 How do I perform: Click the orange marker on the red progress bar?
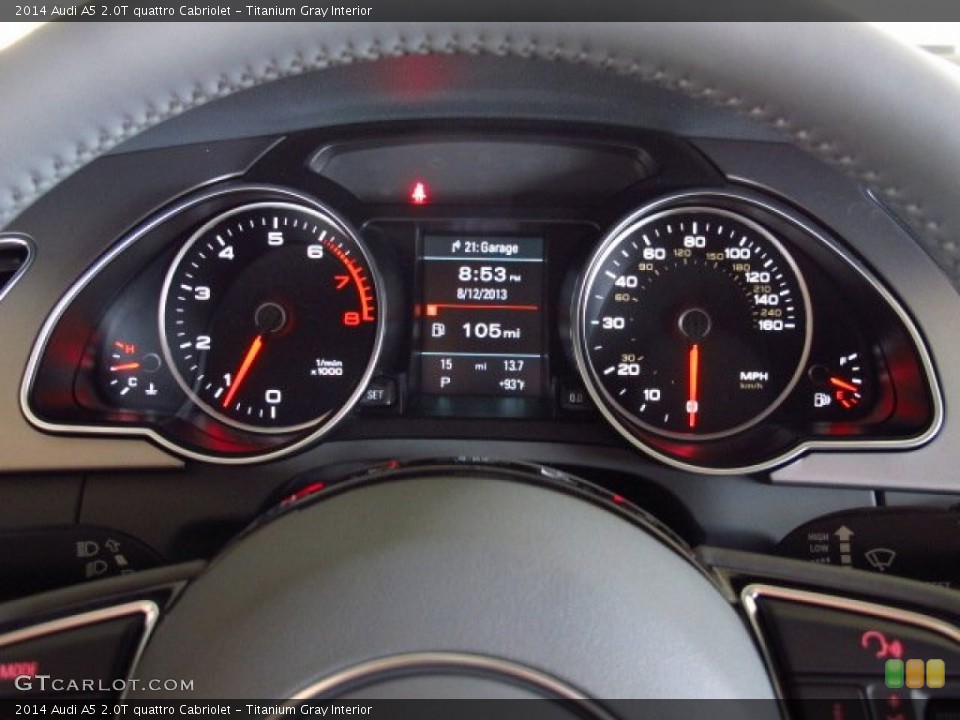click(431, 309)
